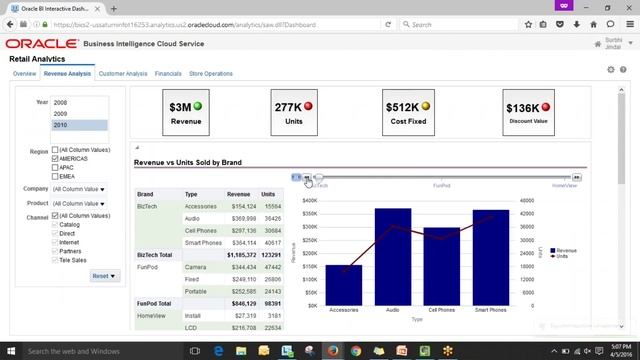Screen dimensions: 640x360
Task: Open the user account menu arrow
Action: tap(631, 43)
